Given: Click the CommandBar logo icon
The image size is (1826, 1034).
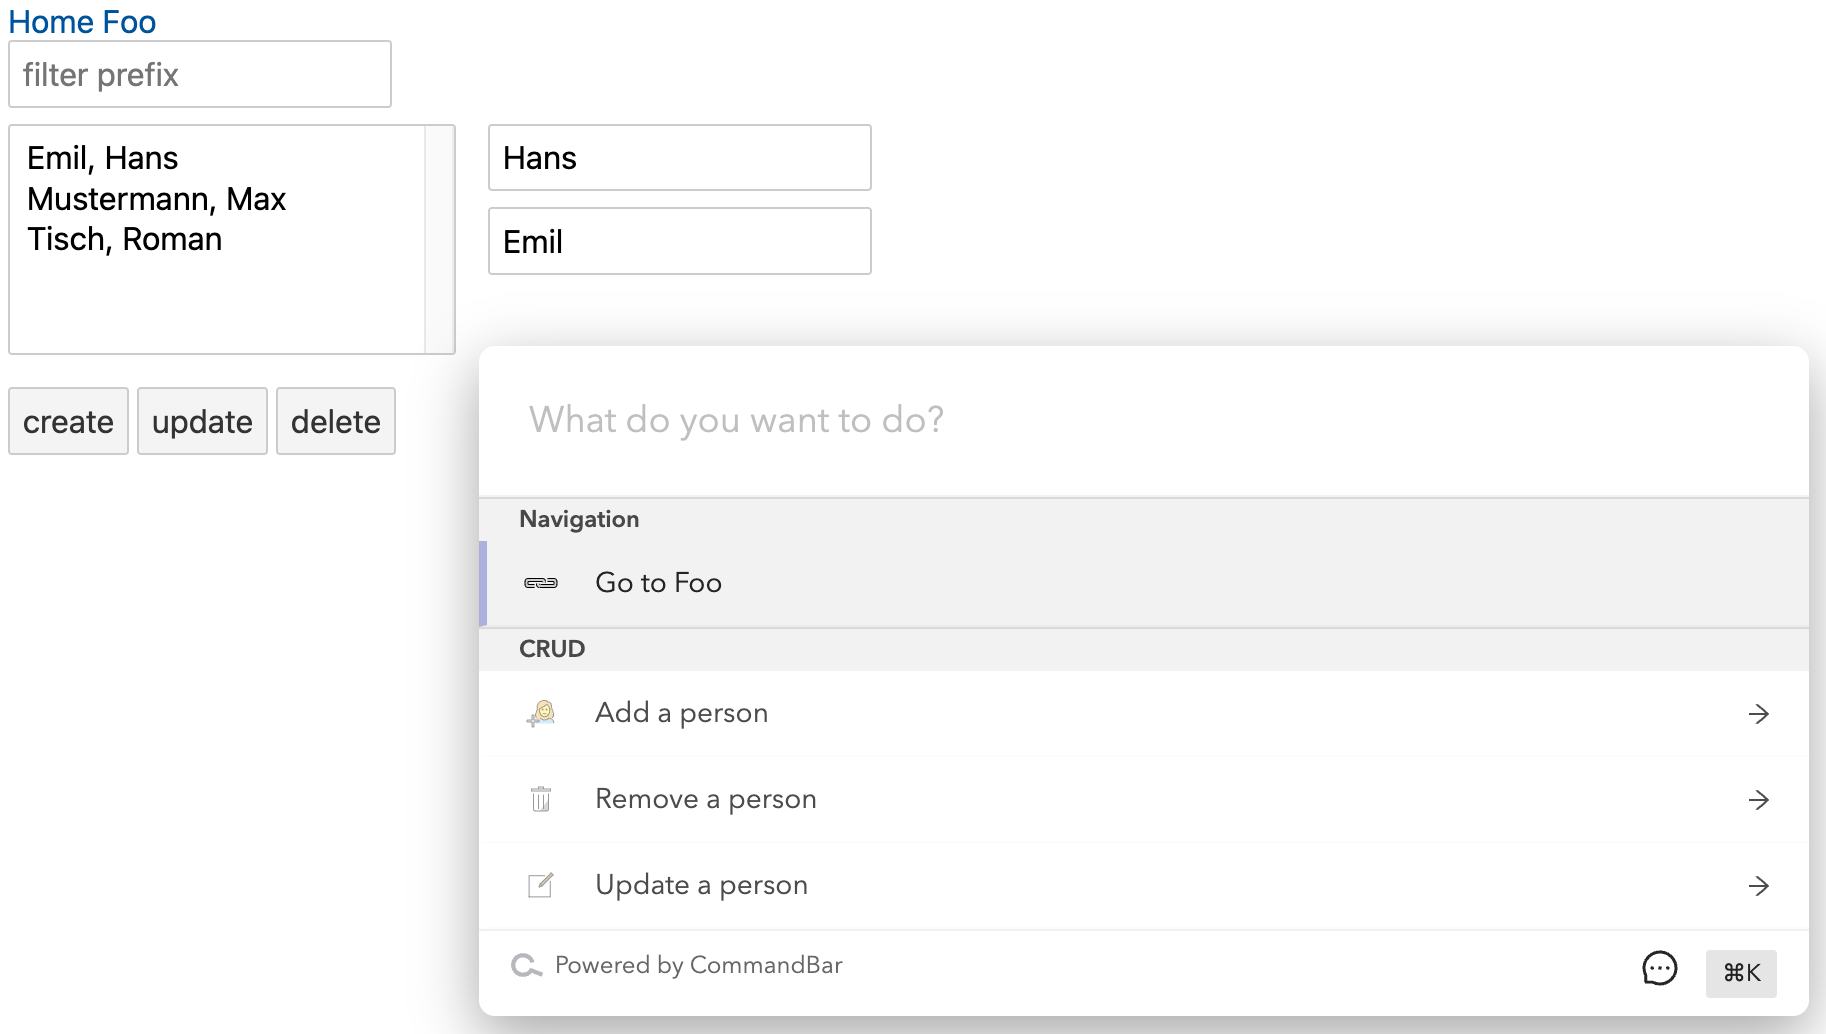Looking at the screenshot, I should (x=526, y=965).
